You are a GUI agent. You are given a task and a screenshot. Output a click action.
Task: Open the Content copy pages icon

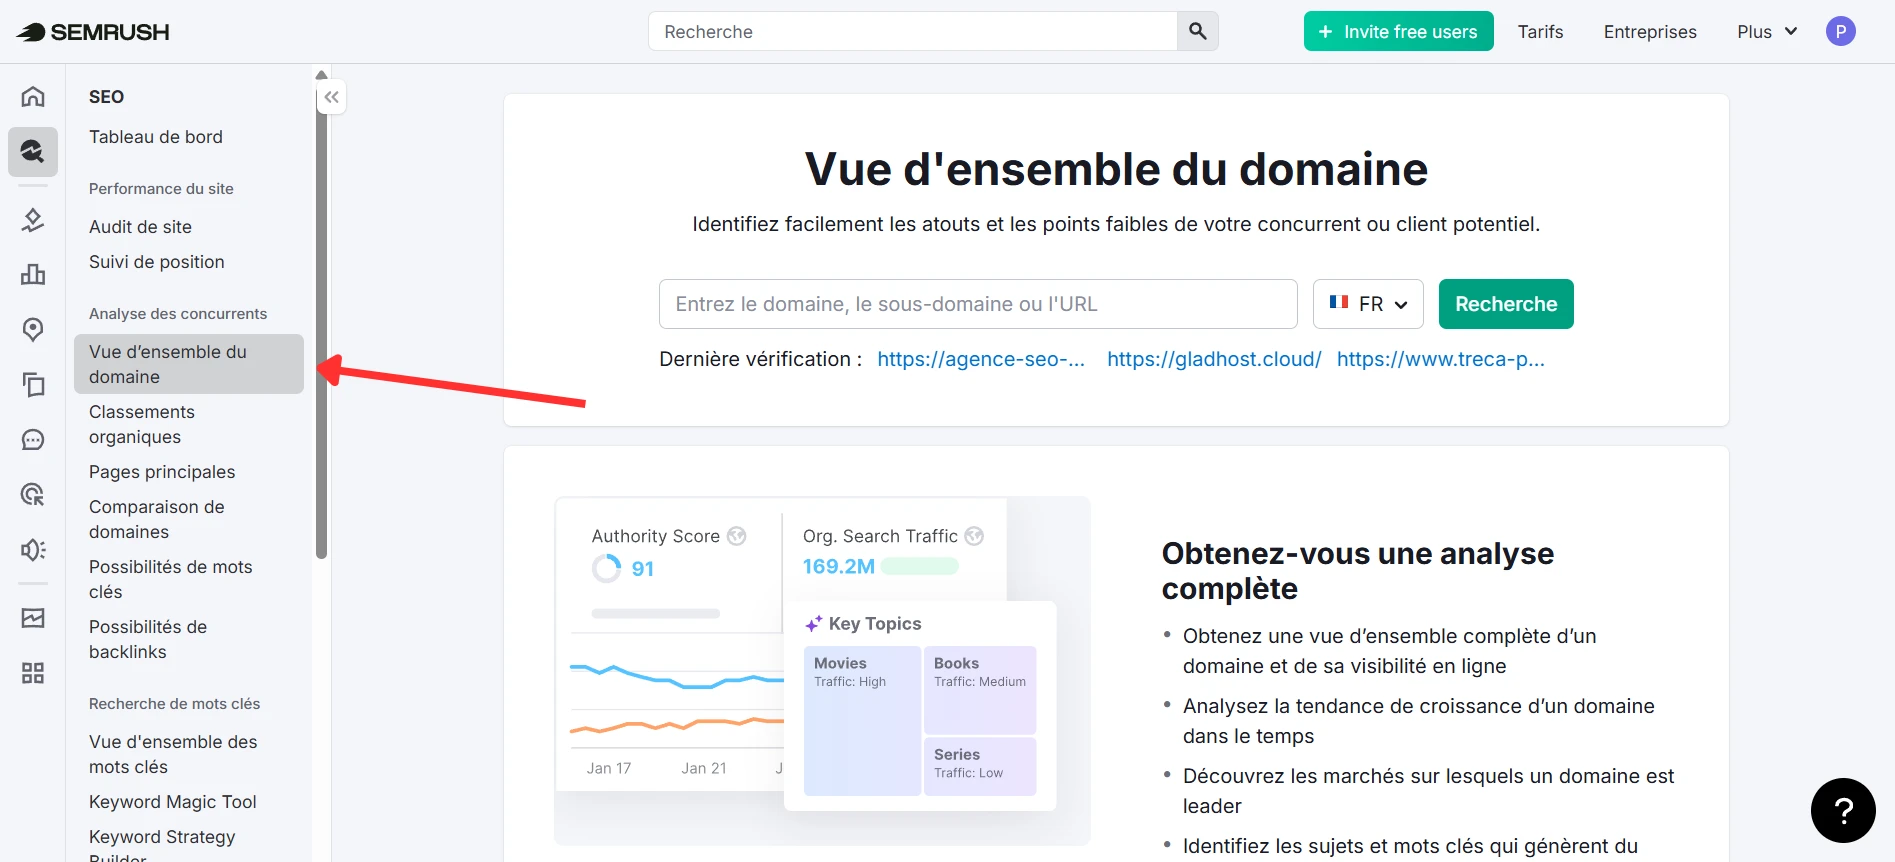33,384
